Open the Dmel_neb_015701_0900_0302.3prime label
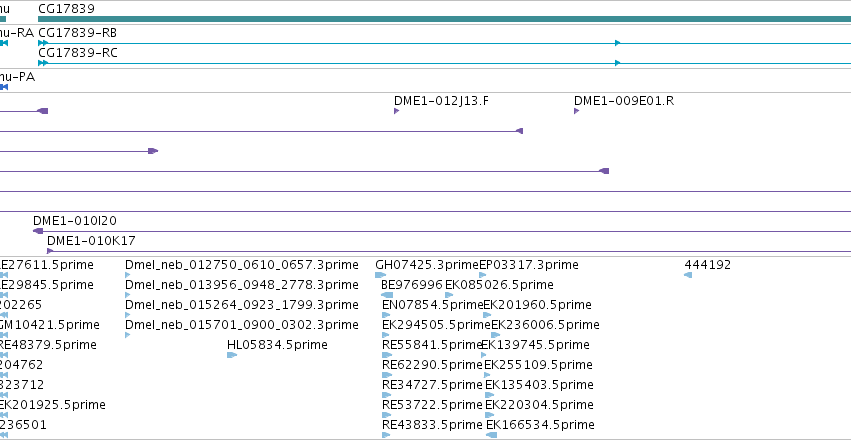Screen dimensions: 851x440 click(242, 324)
